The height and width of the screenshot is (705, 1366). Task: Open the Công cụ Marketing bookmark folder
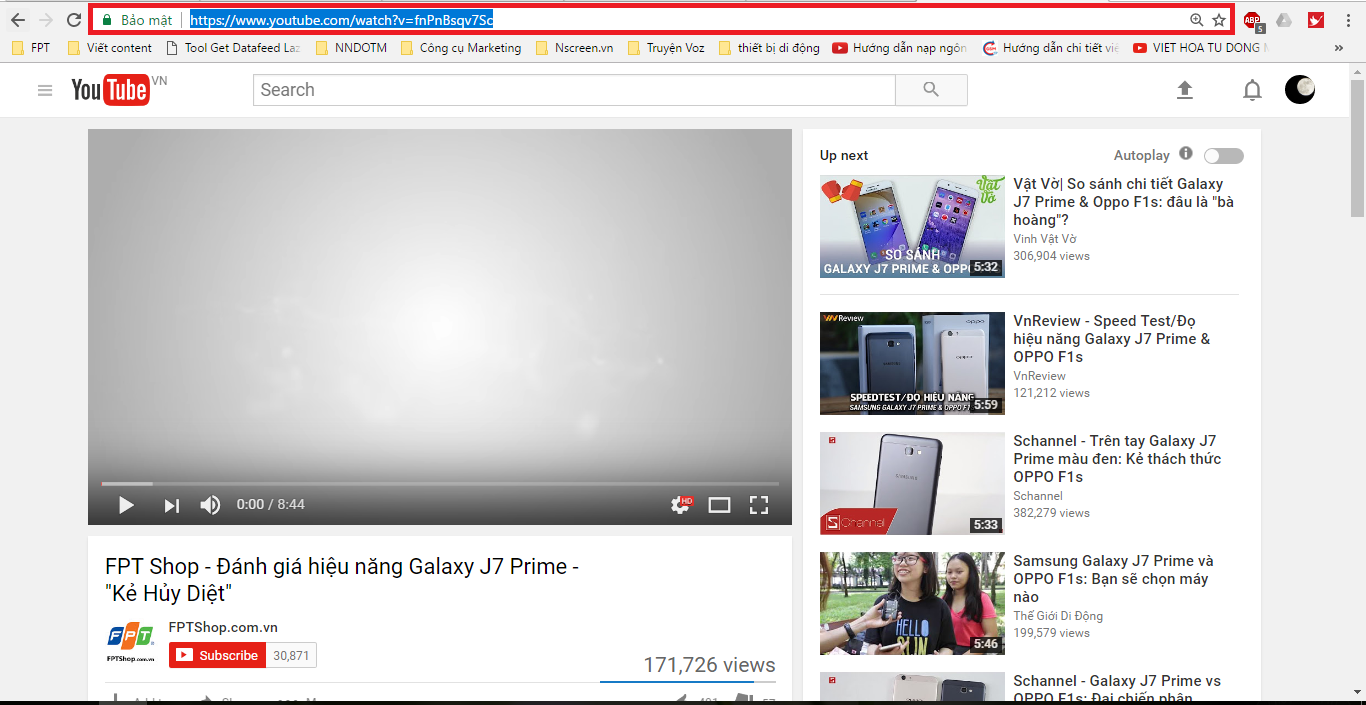point(461,48)
